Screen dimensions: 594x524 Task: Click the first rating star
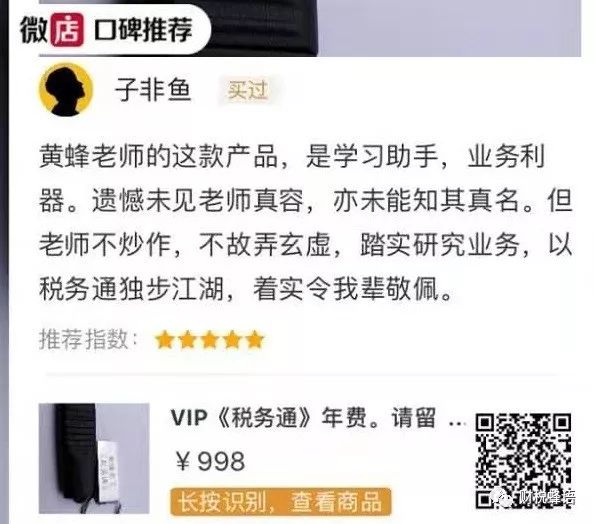164,339
